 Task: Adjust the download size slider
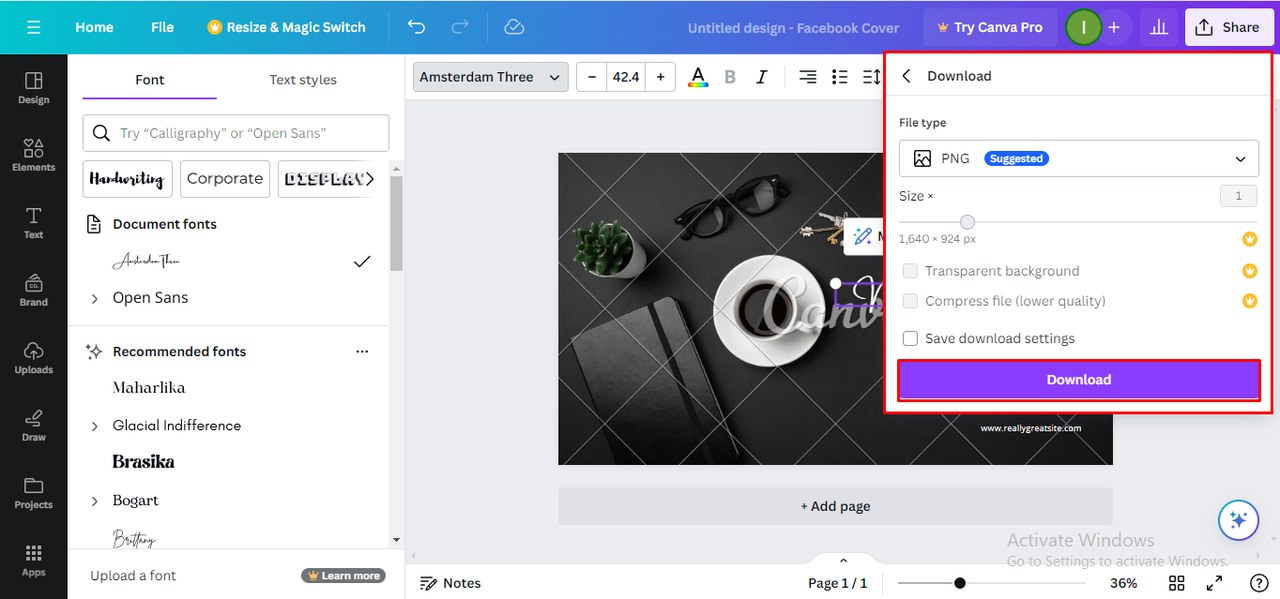pos(967,222)
